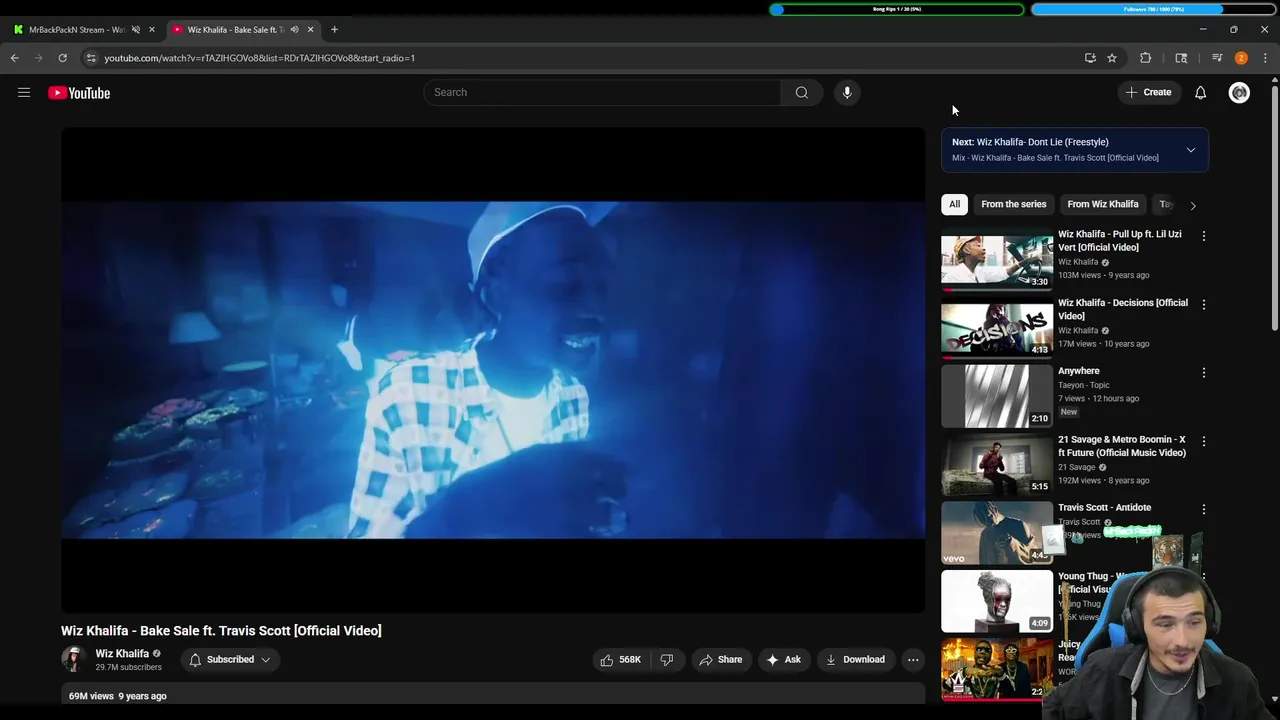Select the From the series chip
Image resolution: width=1280 pixels, height=720 pixels.
click(1013, 204)
